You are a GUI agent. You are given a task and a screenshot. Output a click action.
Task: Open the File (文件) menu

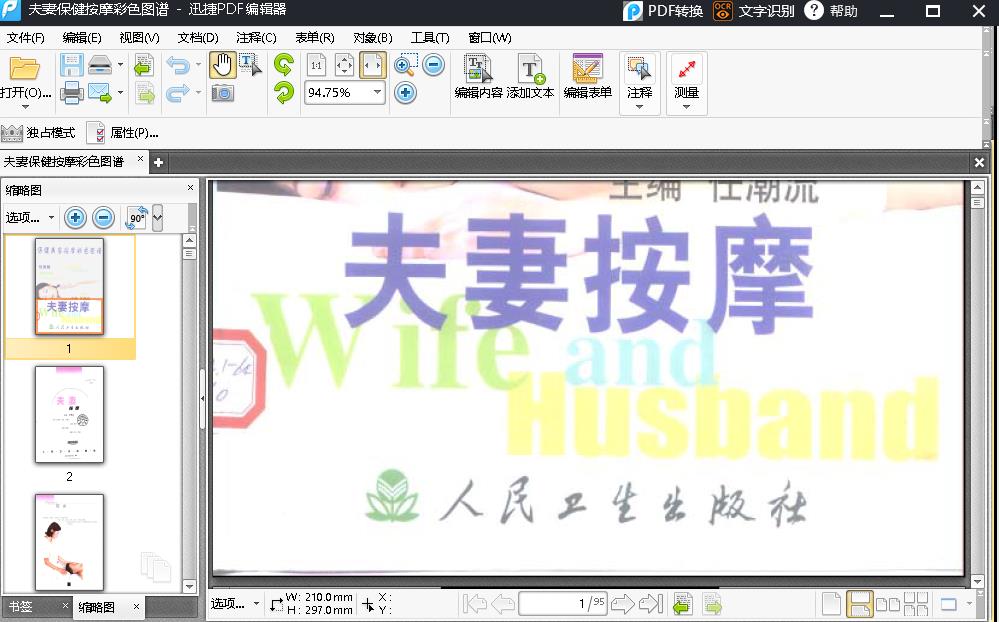point(25,38)
